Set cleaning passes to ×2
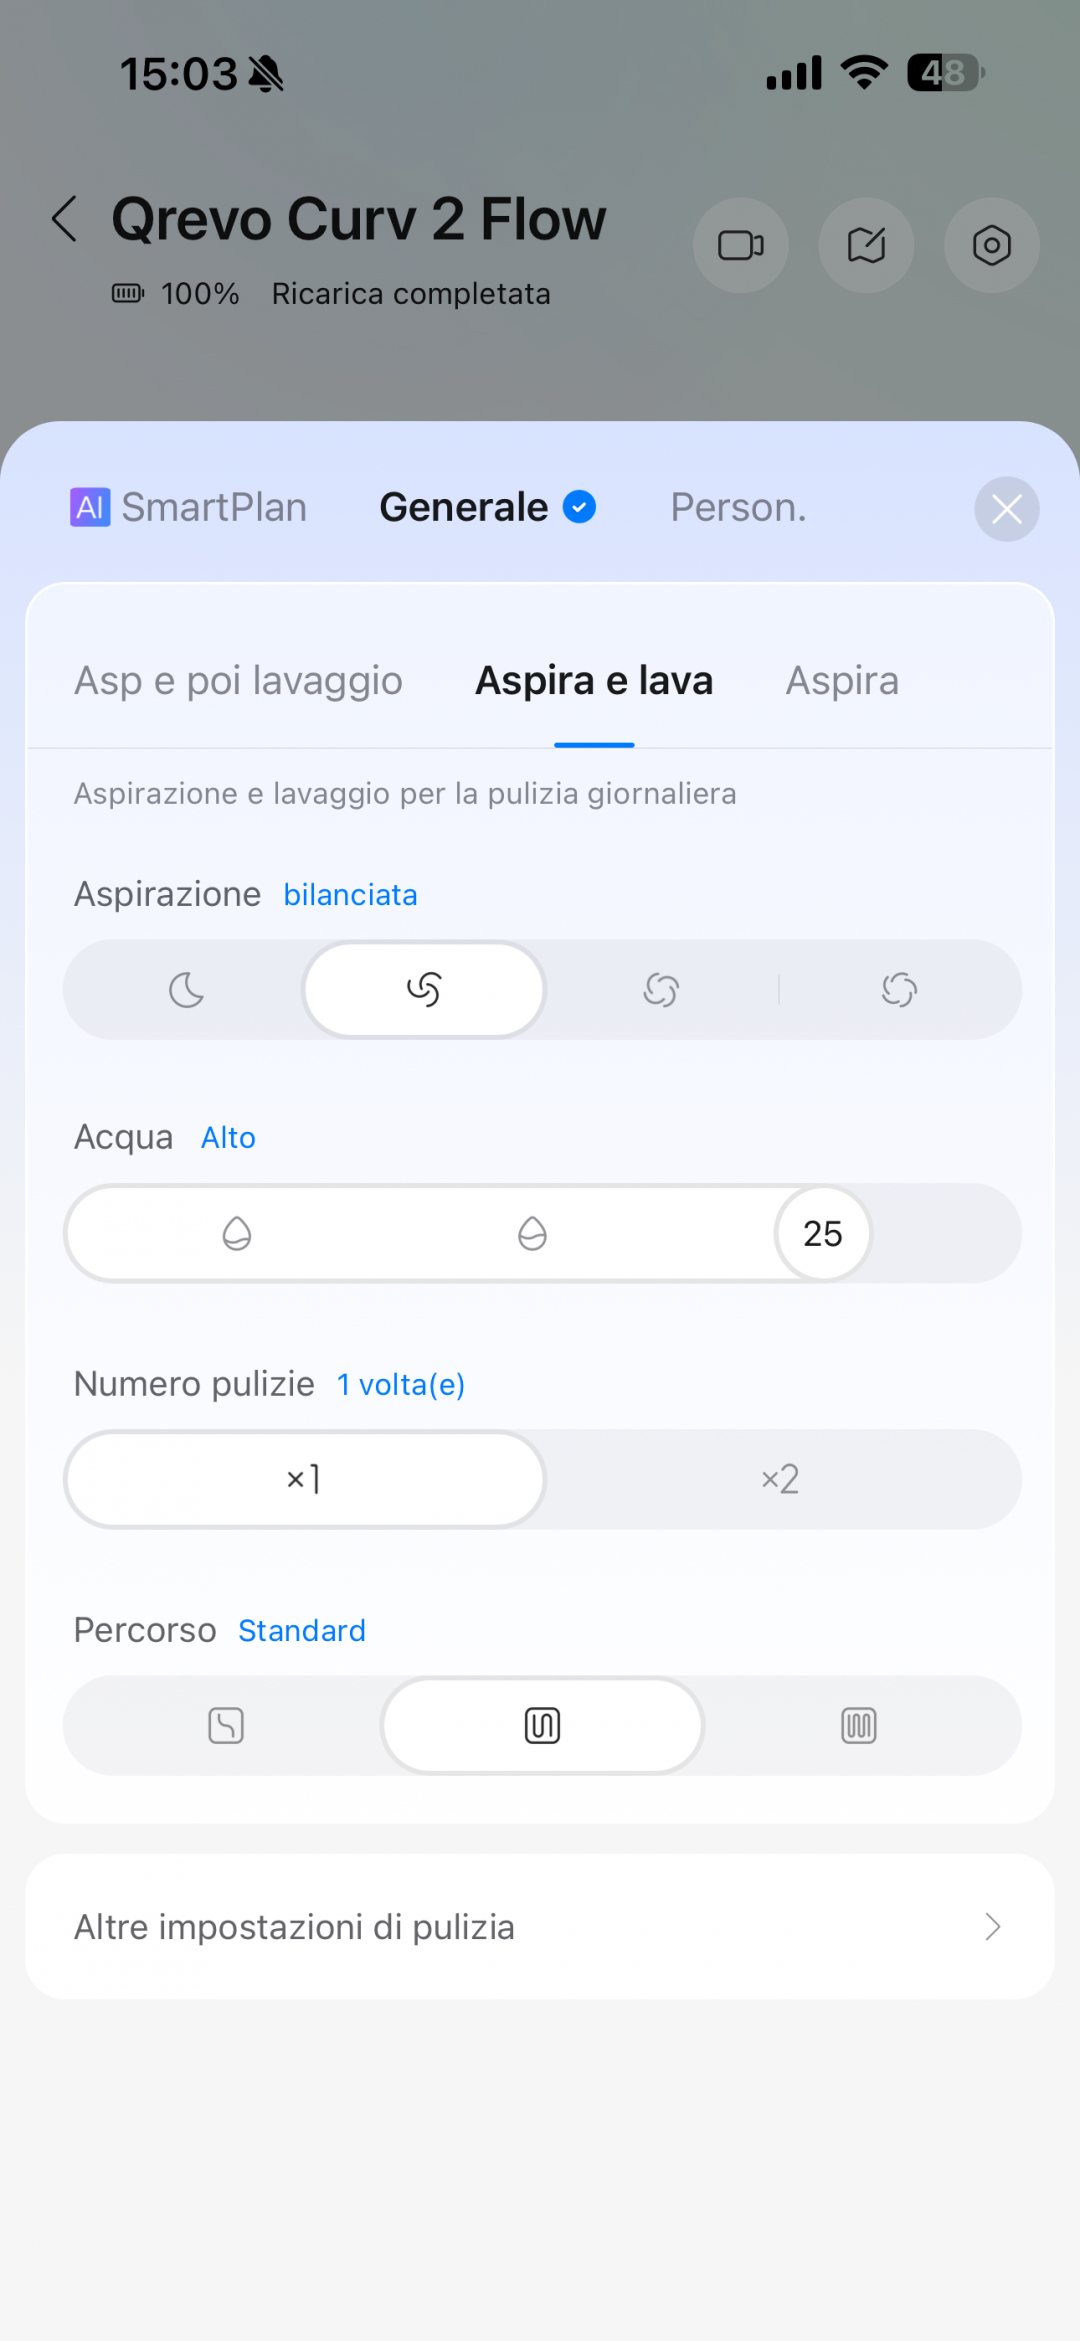The image size is (1080, 2341). click(x=780, y=1479)
